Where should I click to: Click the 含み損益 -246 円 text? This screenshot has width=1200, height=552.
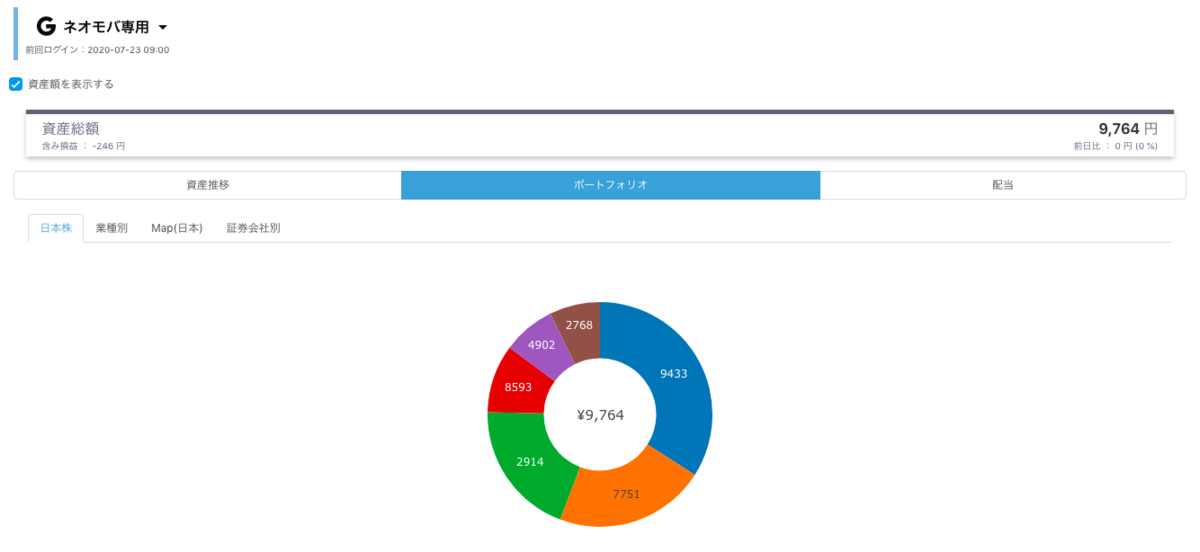pos(84,146)
